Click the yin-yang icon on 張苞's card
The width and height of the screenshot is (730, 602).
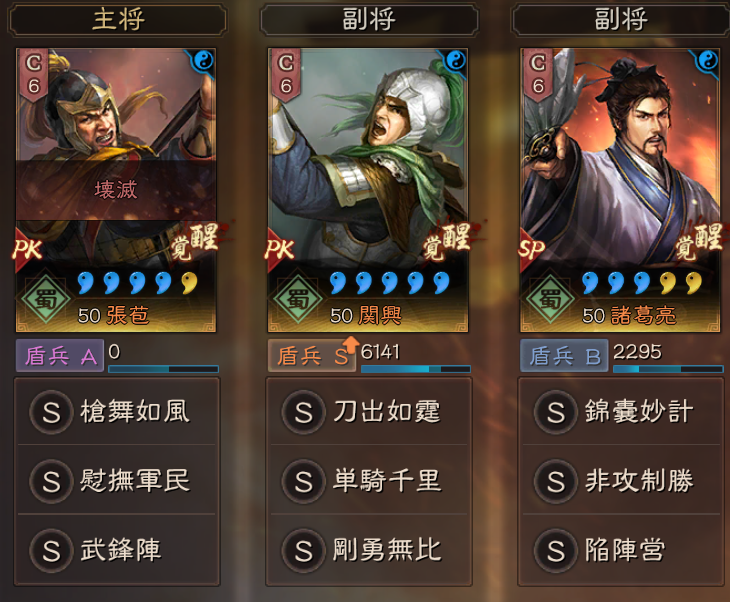pos(203,60)
